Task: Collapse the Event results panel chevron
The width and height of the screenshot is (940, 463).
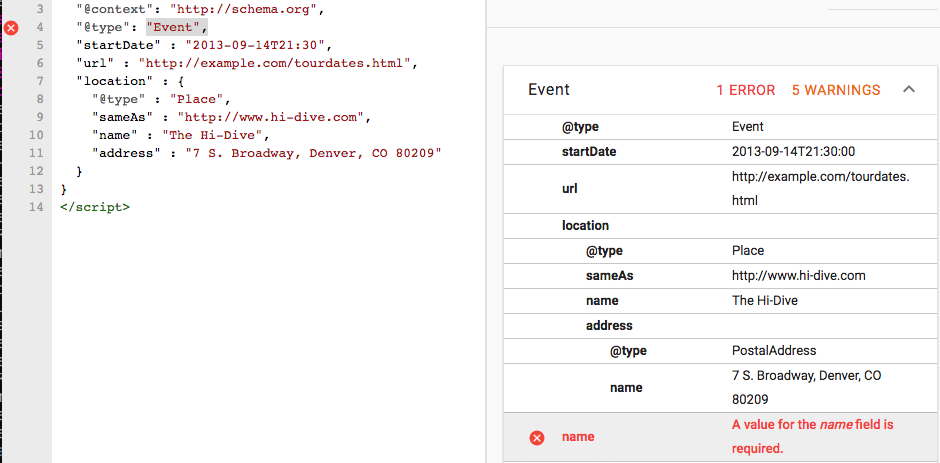Action: 909,89
